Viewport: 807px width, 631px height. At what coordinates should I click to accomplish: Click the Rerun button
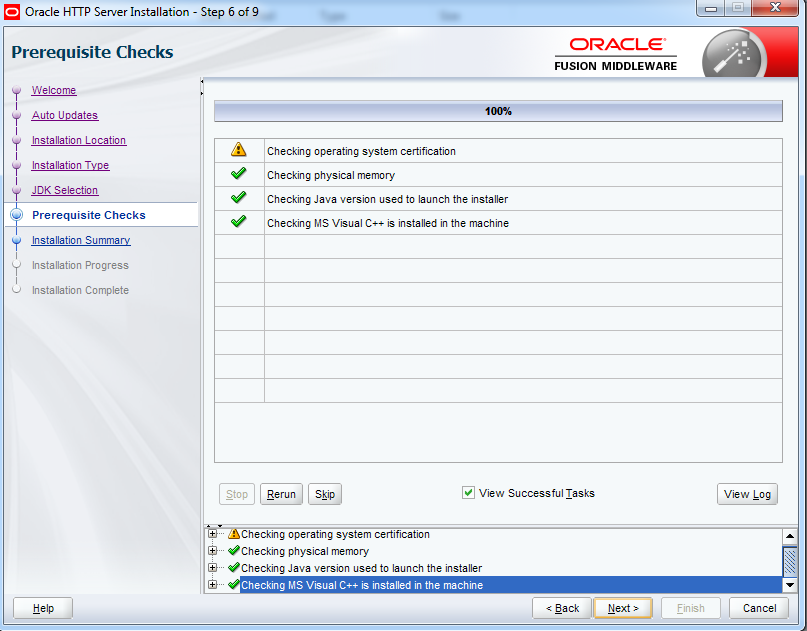(x=281, y=494)
